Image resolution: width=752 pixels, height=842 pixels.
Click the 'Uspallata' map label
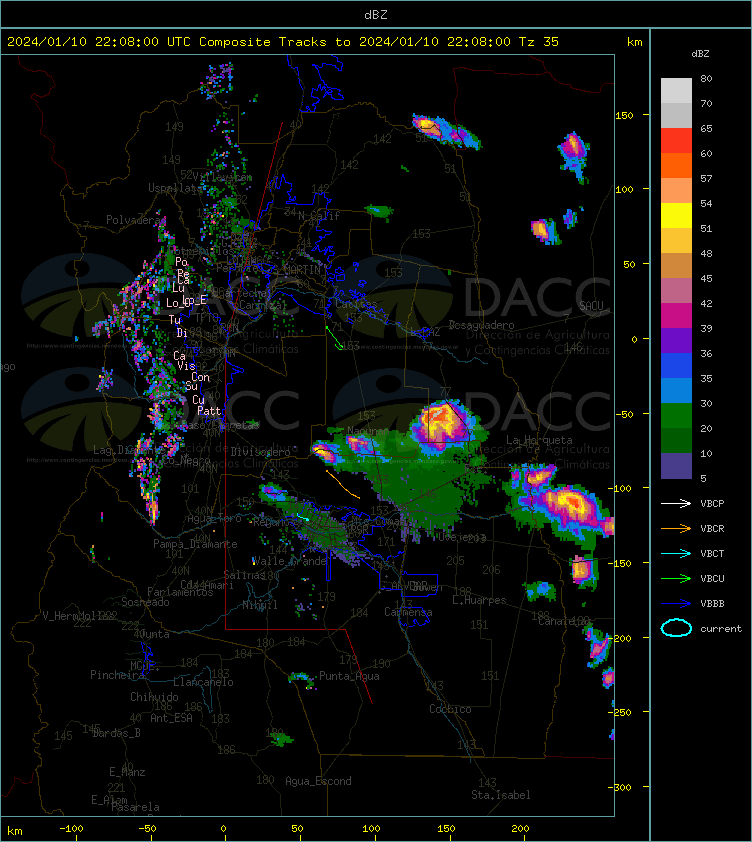(175, 188)
